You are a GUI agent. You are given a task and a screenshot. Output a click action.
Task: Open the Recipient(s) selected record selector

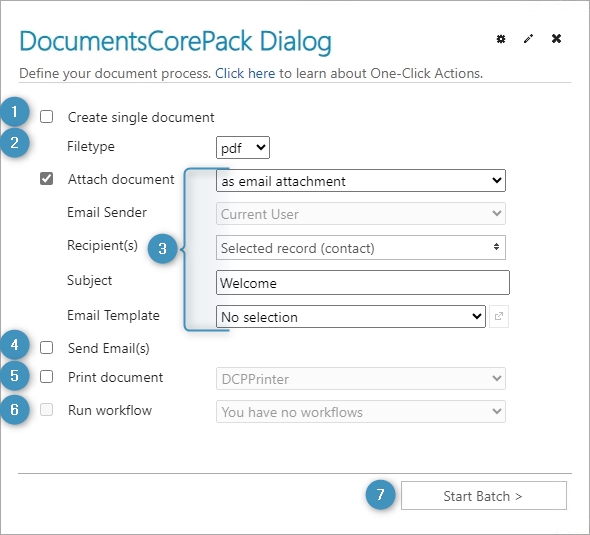tap(361, 248)
